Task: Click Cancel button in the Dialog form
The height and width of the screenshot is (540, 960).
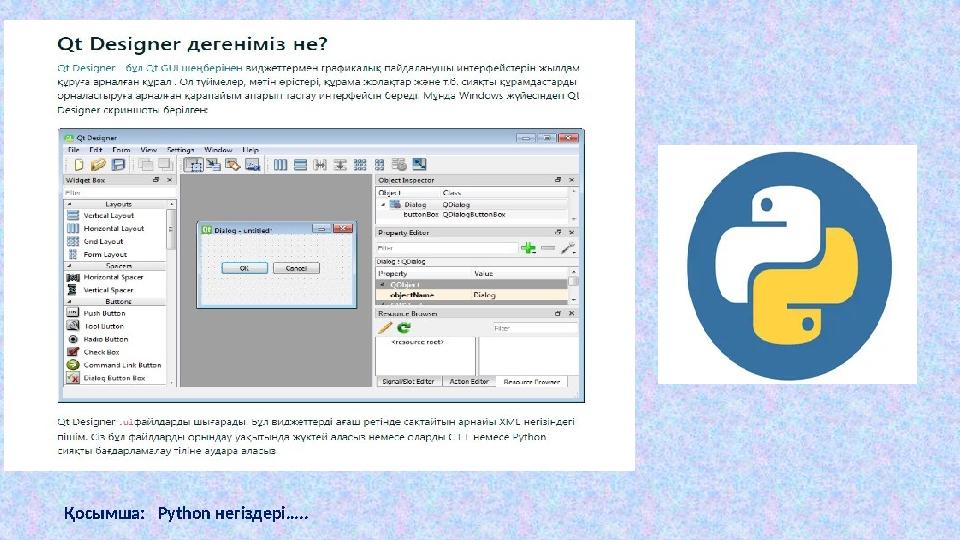Action: (296, 268)
